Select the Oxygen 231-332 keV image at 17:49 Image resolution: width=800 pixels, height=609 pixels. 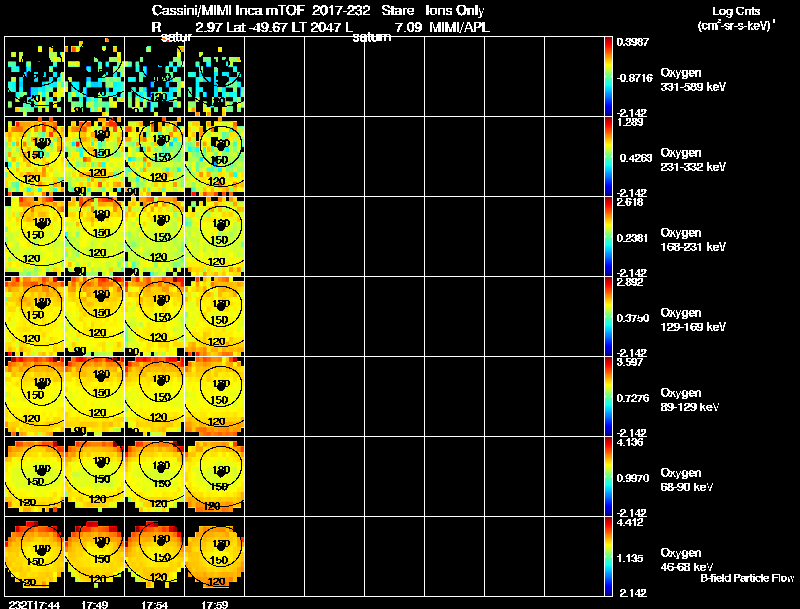(94, 157)
